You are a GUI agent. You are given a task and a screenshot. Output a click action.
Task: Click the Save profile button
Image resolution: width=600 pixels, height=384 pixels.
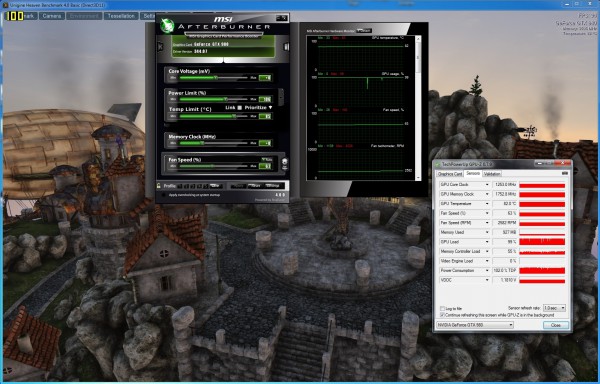click(x=215, y=186)
